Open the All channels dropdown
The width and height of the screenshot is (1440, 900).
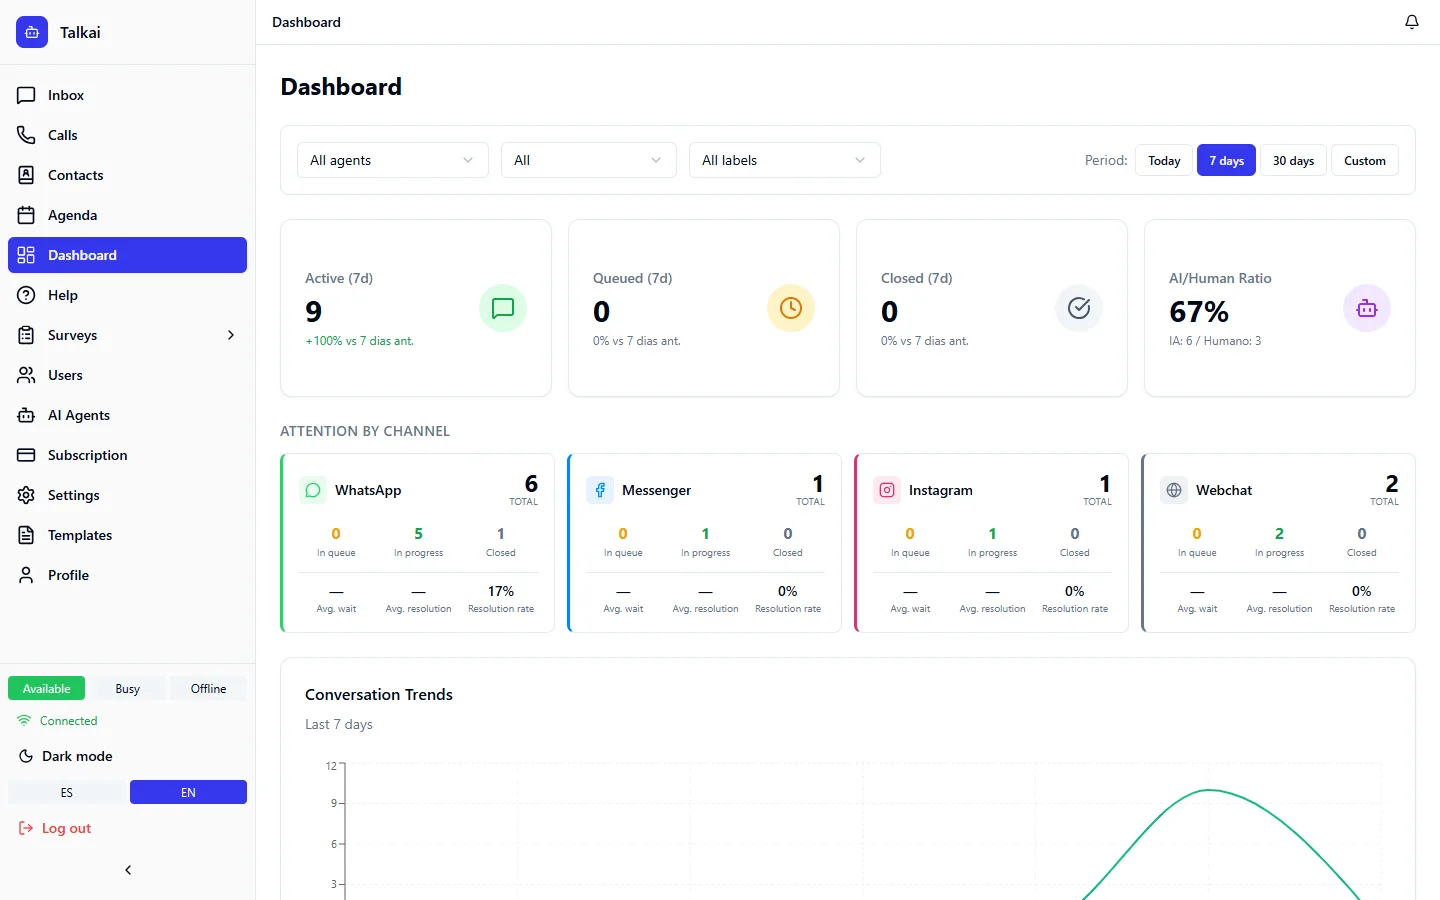(x=589, y=160)
